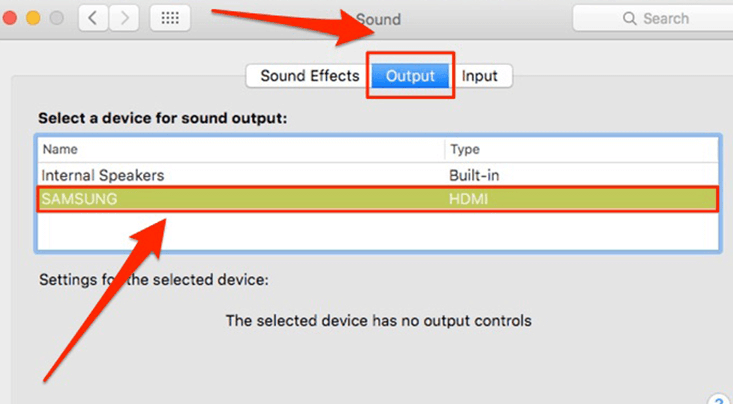This screenshot has width=733, height=404.
Task: Open help with the question mark button
Action: pyautogui.click(x=721, y=399)
